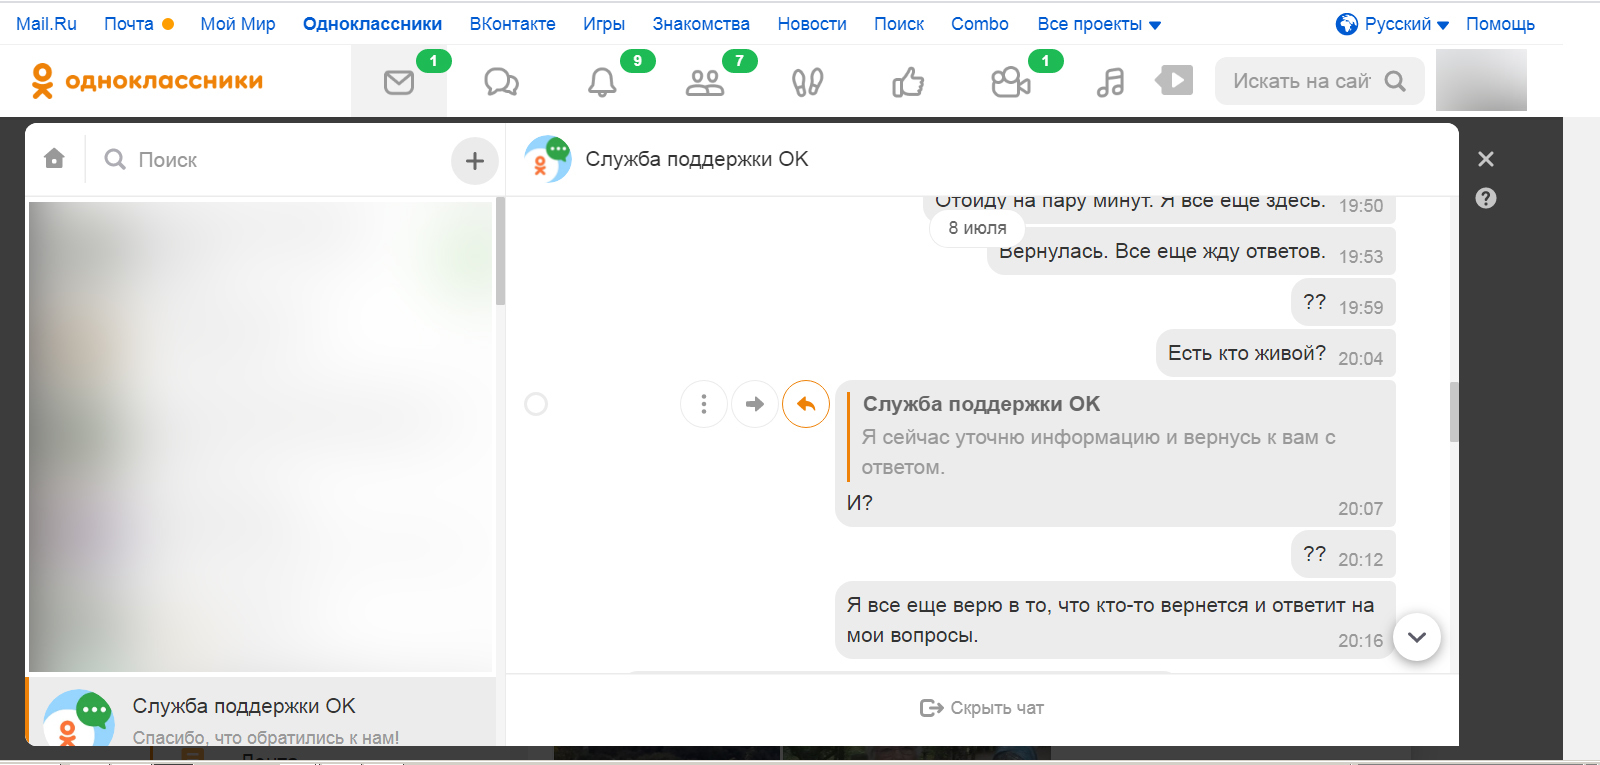Open the Помощь link

[1500, 24]
